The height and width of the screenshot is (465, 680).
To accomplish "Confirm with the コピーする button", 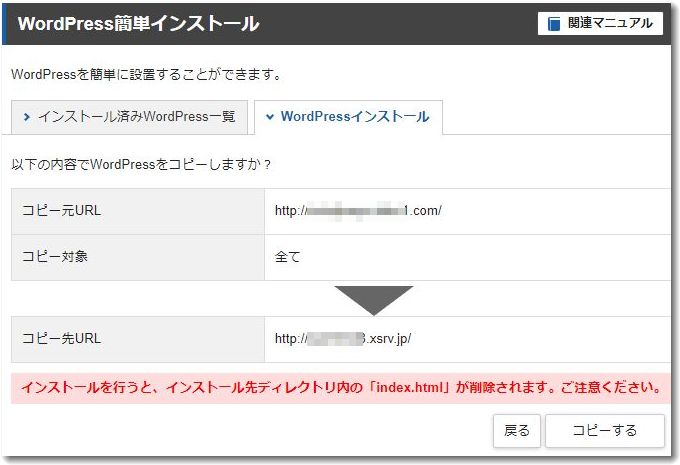I will [x=604, y=431].
